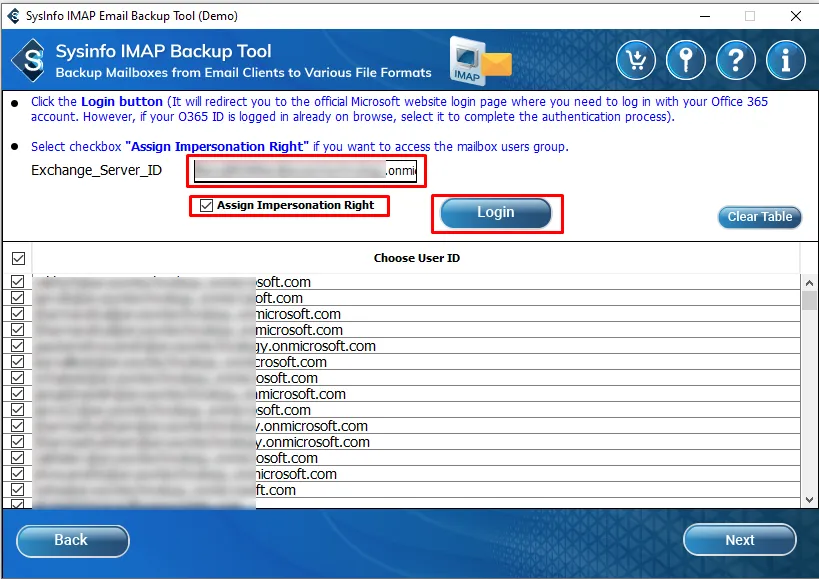The width and height of the screenshot is (819, 579).
Task: Close the SysInfo IMAP Backup window
Action: [x=795, y=16]
